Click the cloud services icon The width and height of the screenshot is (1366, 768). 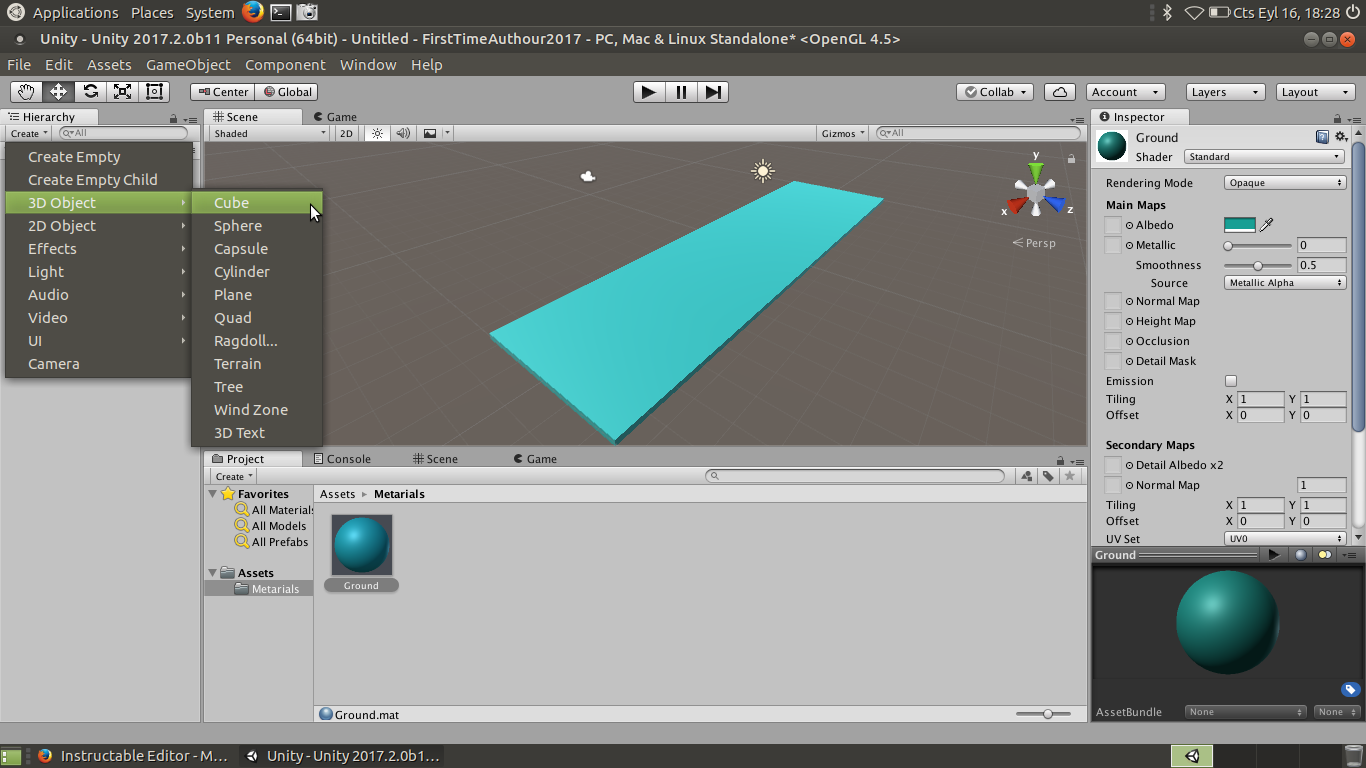click(x=1060, y=92)
